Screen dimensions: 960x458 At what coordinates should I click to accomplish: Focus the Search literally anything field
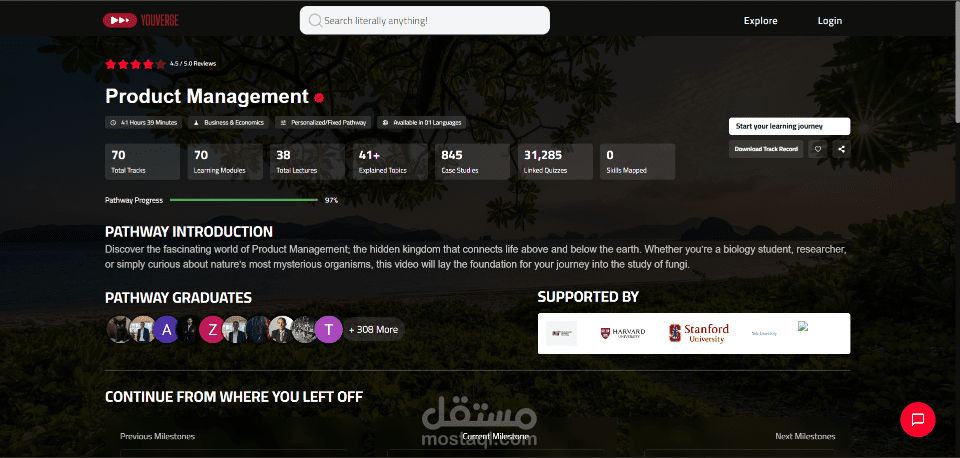424,20
